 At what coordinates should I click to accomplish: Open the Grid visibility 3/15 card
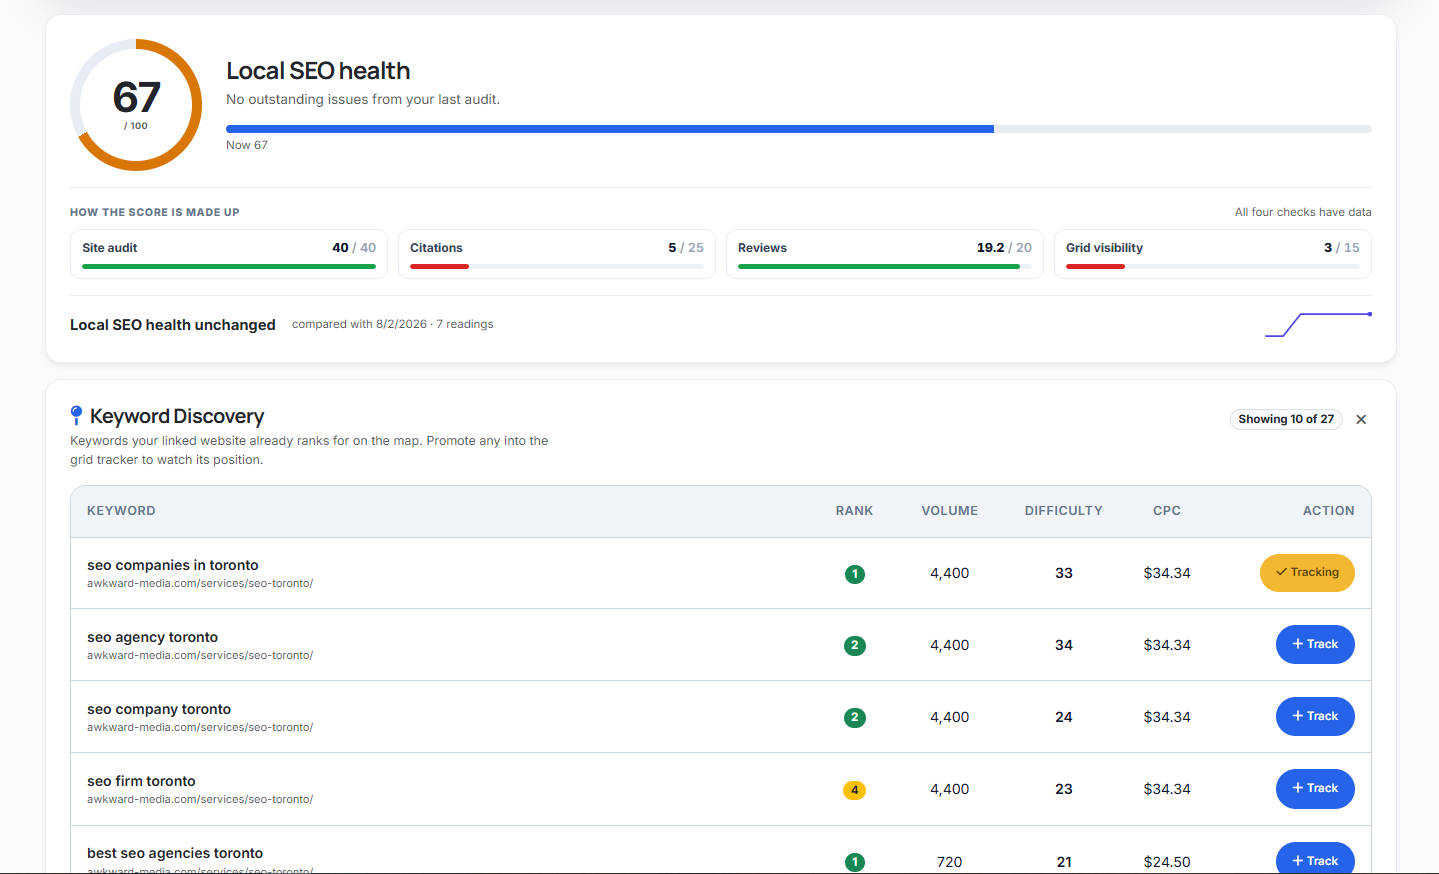pos(1213,254)
